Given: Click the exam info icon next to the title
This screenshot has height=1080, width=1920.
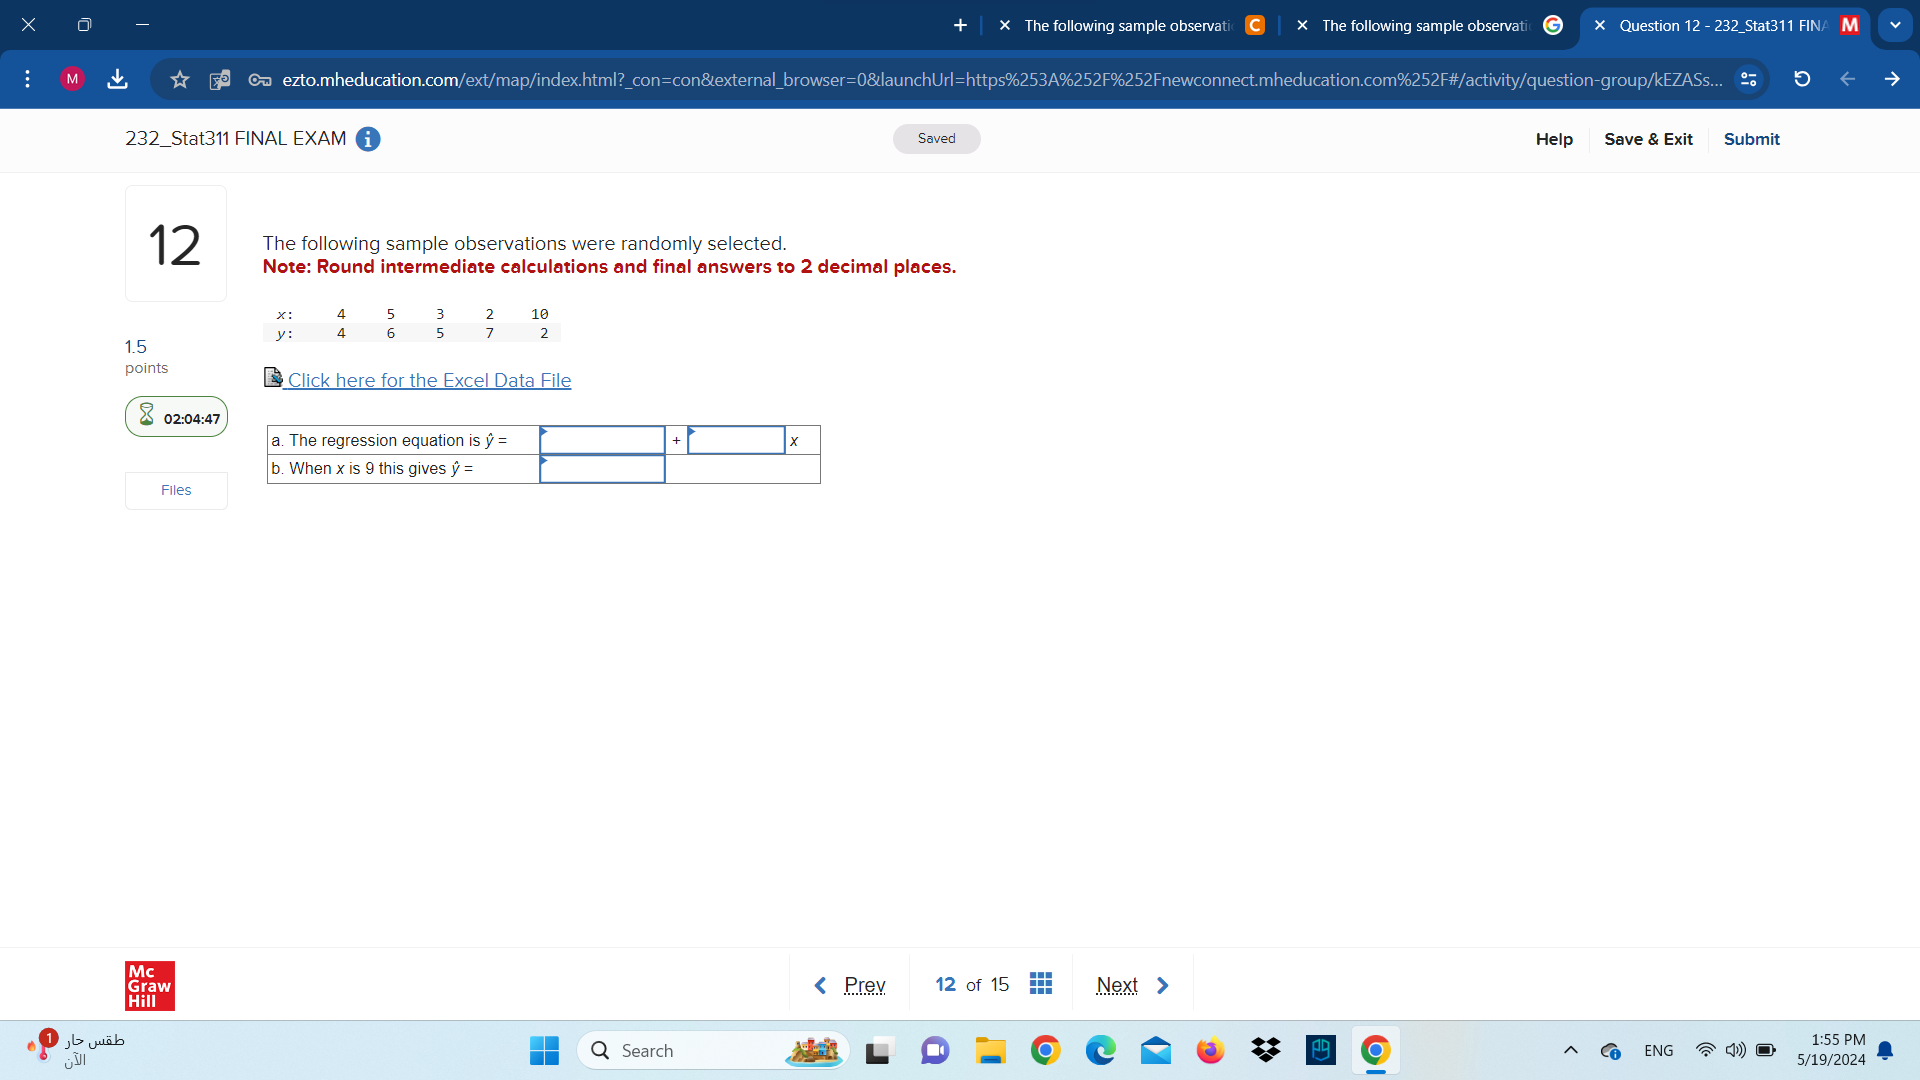Looking at the screenshot, I should click(367, 139).
